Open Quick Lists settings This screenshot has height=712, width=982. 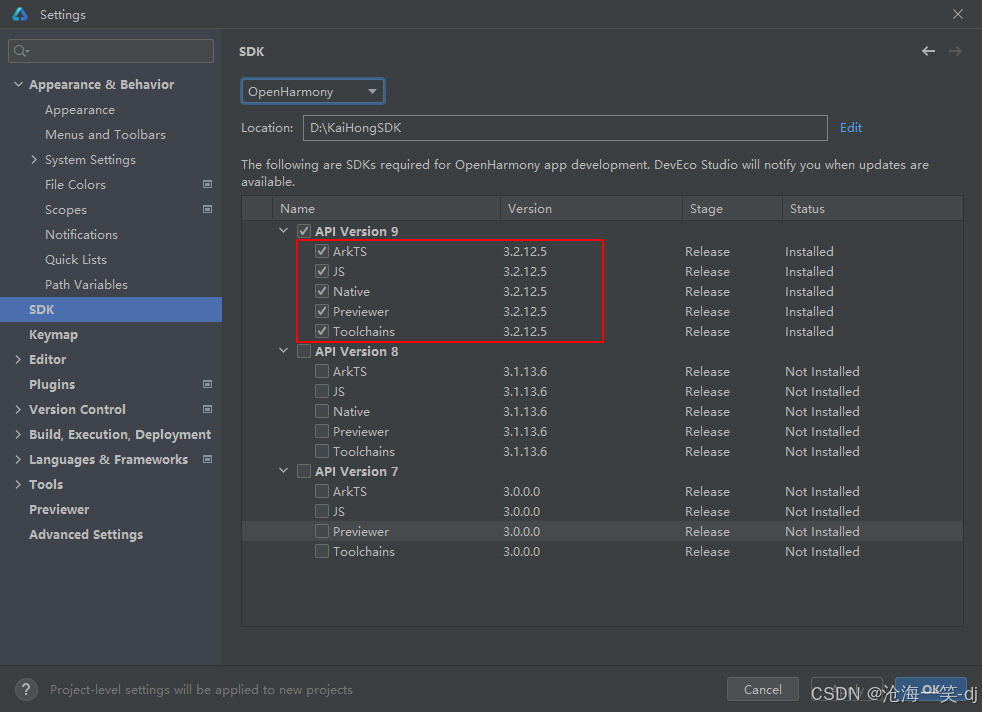pyautogui.click(x=76, y=260)
